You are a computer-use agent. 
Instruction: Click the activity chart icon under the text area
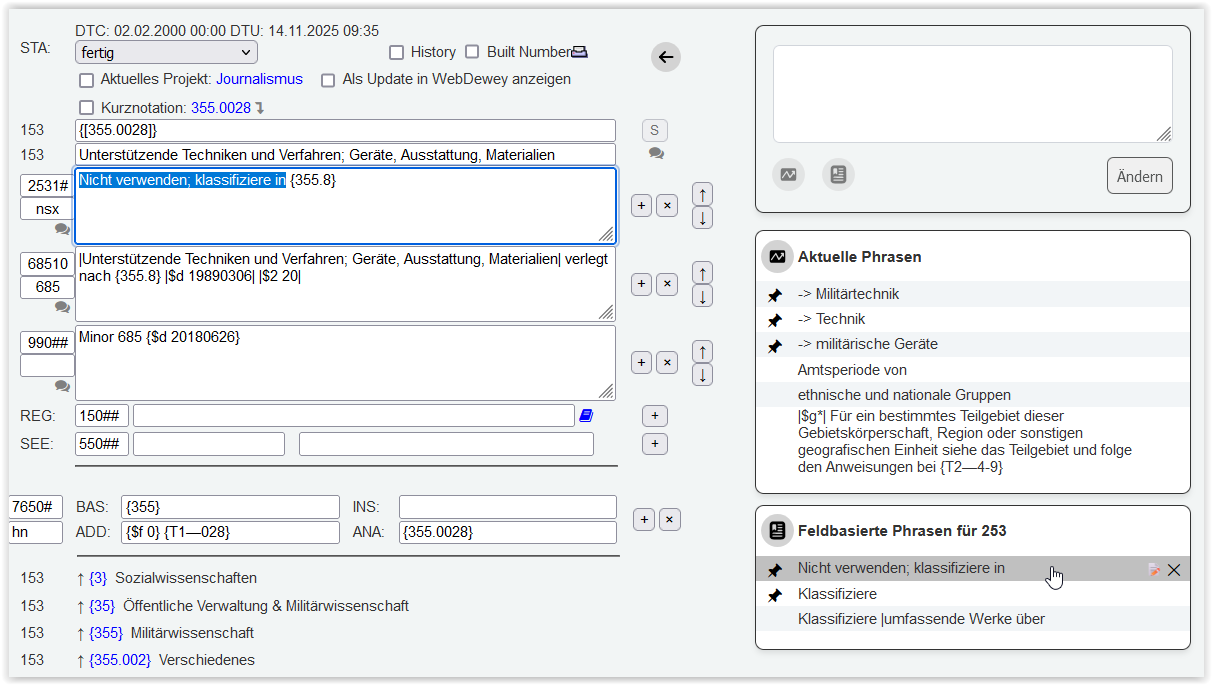click(788, 175)
